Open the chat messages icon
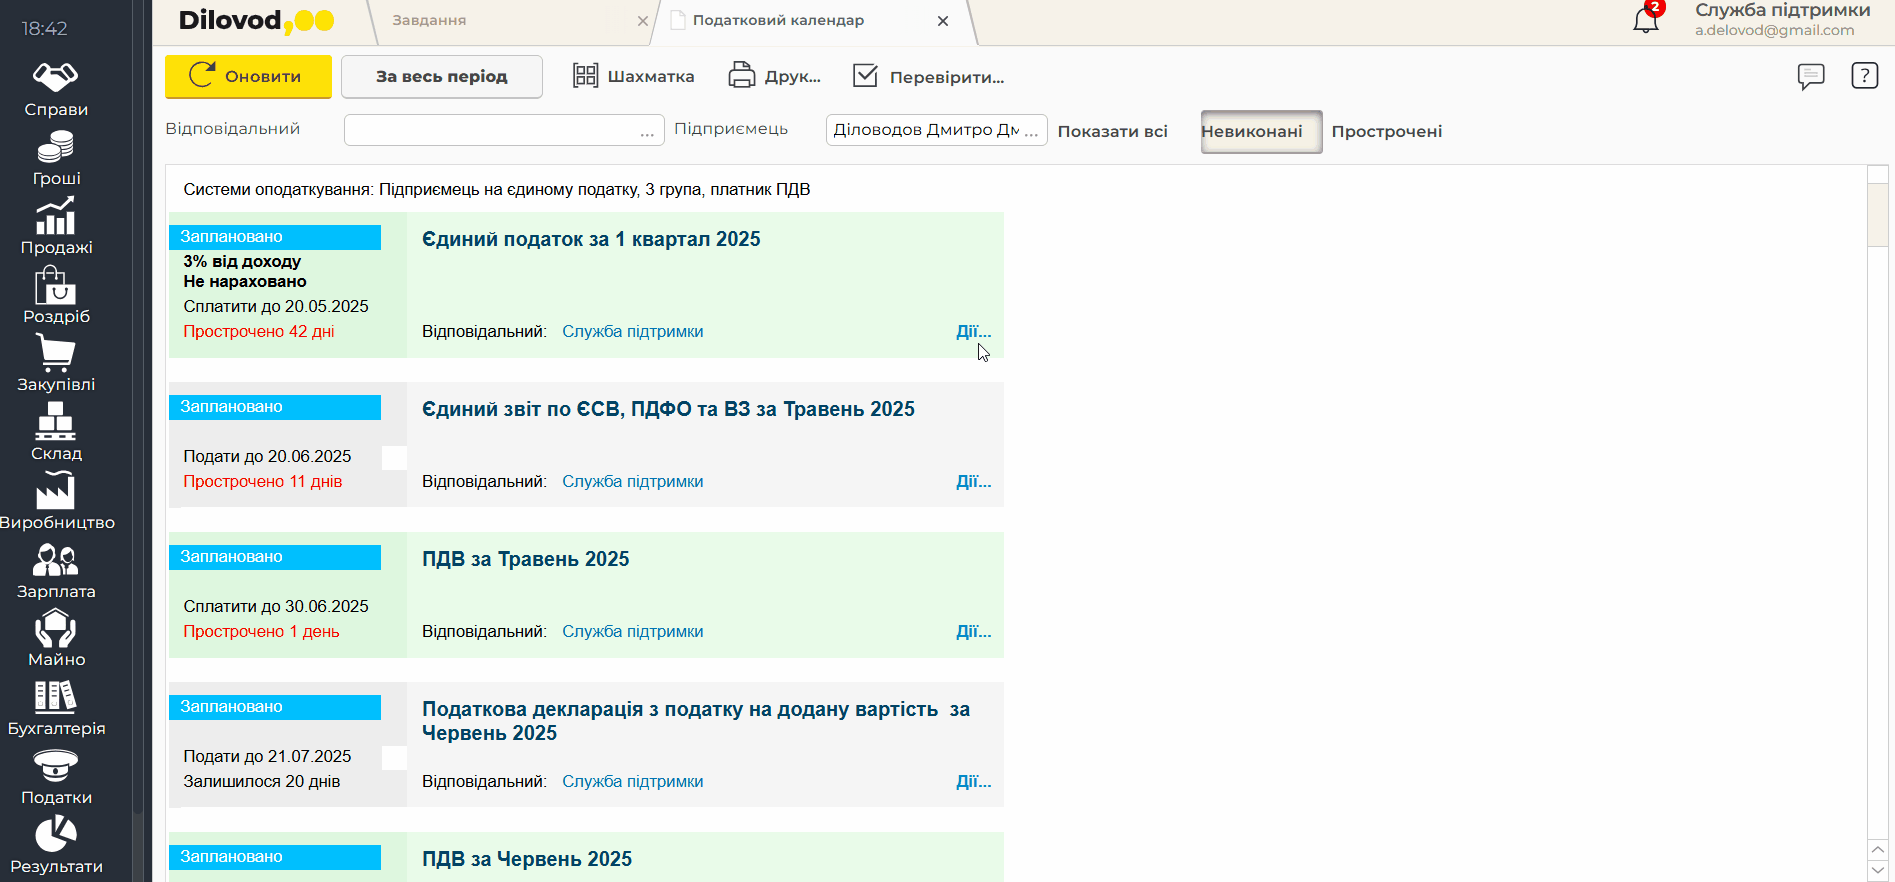This screenshot has width=1895, height=882. point(1810,76)
